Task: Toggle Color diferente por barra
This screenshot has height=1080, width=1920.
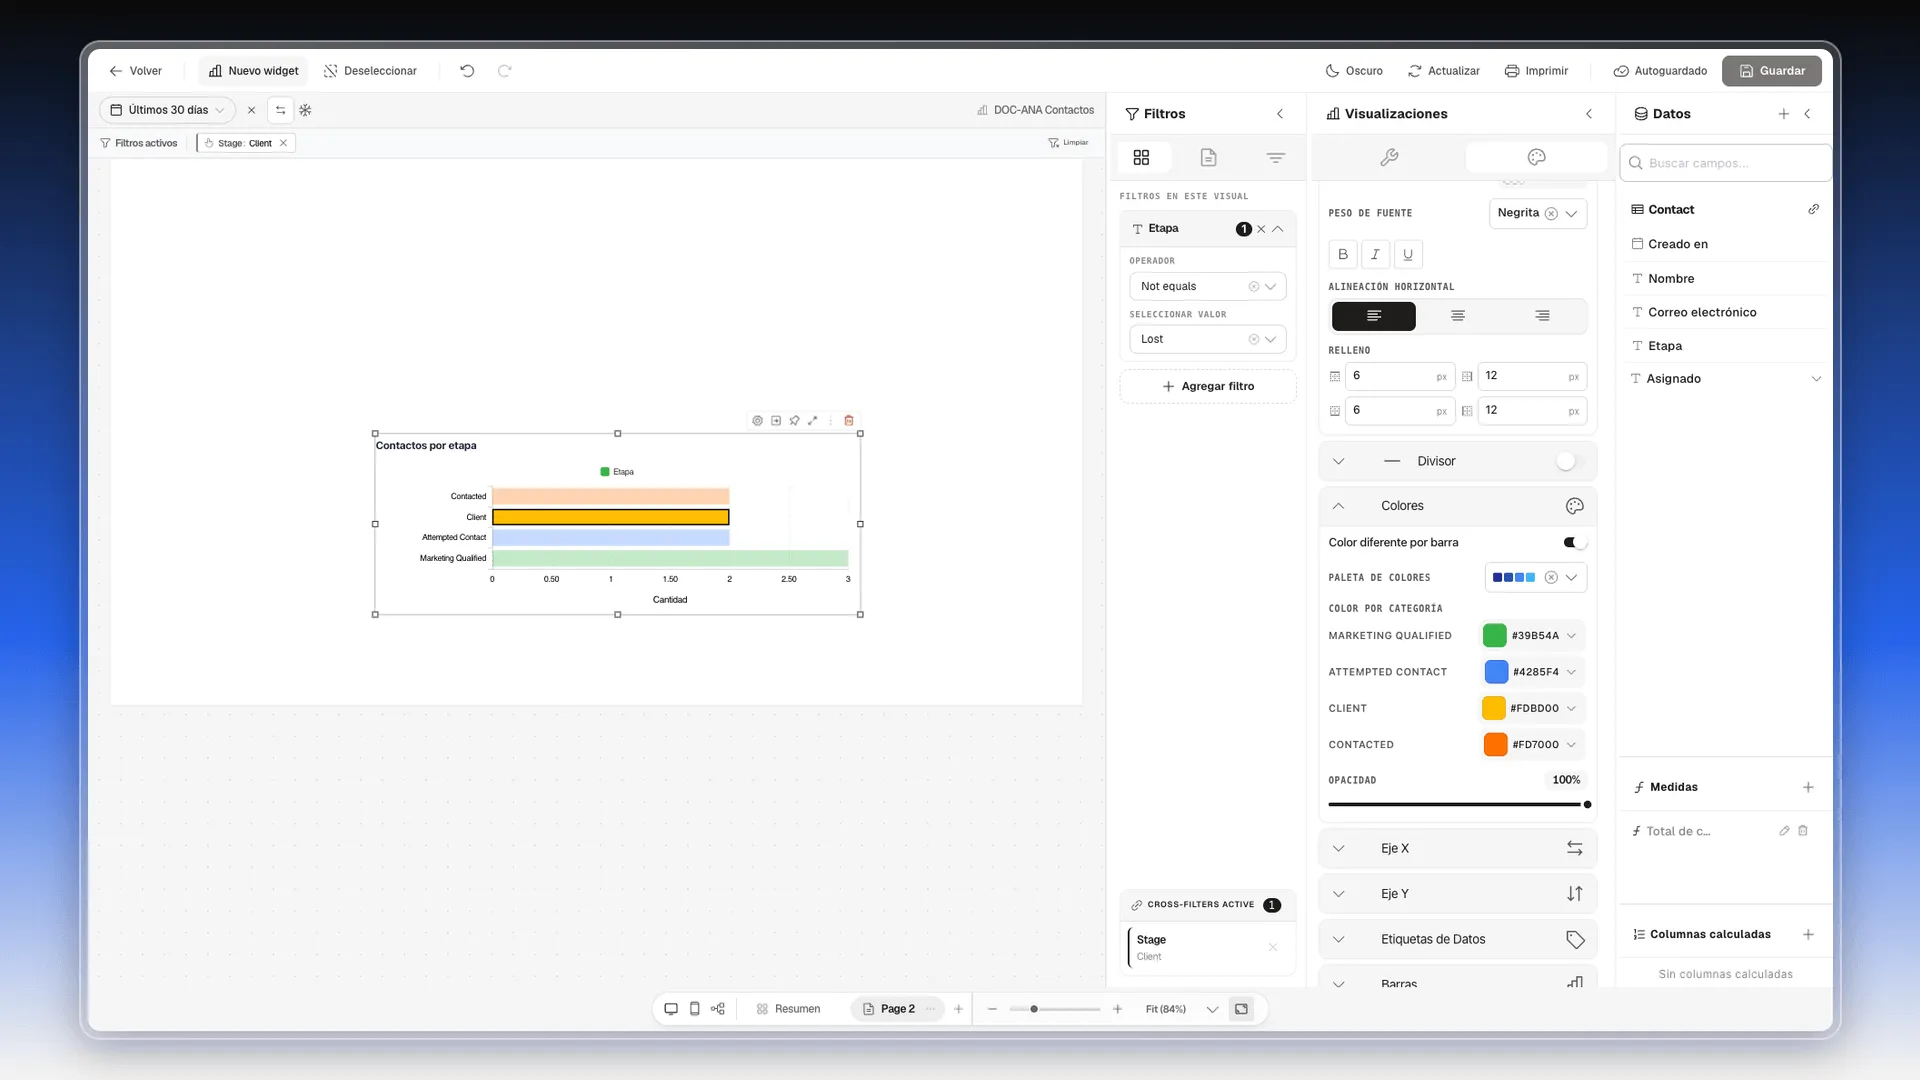Action: pos(1574,542)
